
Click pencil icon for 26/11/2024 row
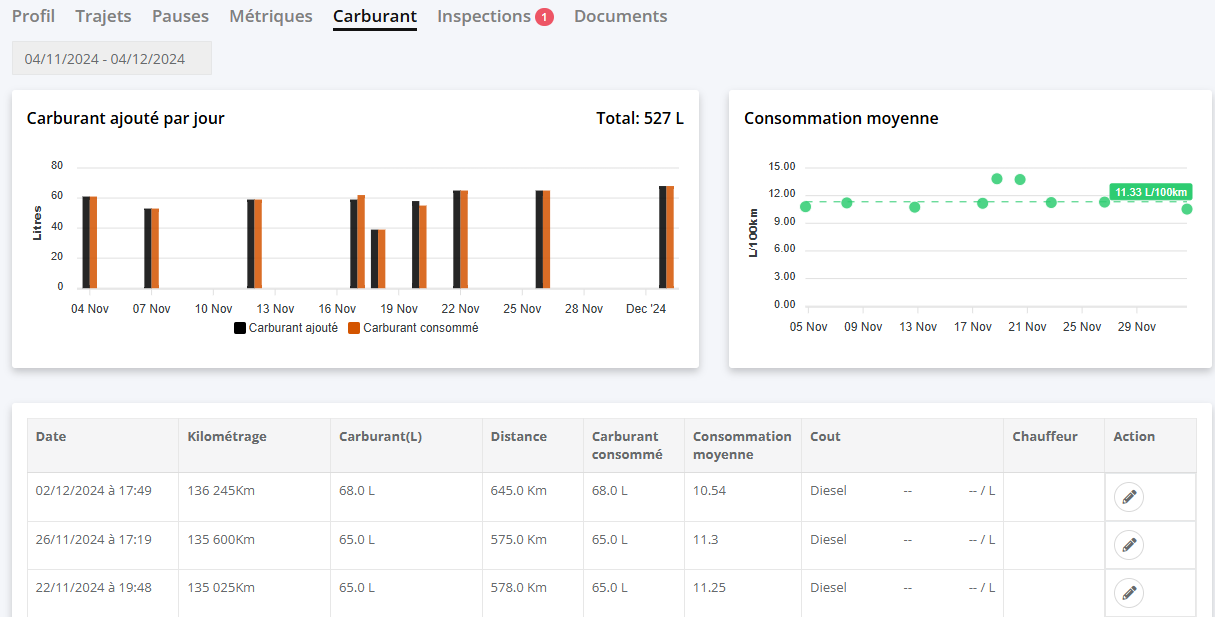point(1129,545)
